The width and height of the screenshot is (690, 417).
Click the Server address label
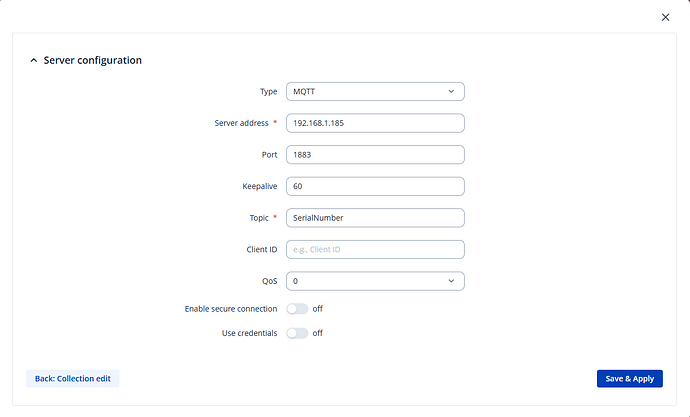(x=240, y=123)
